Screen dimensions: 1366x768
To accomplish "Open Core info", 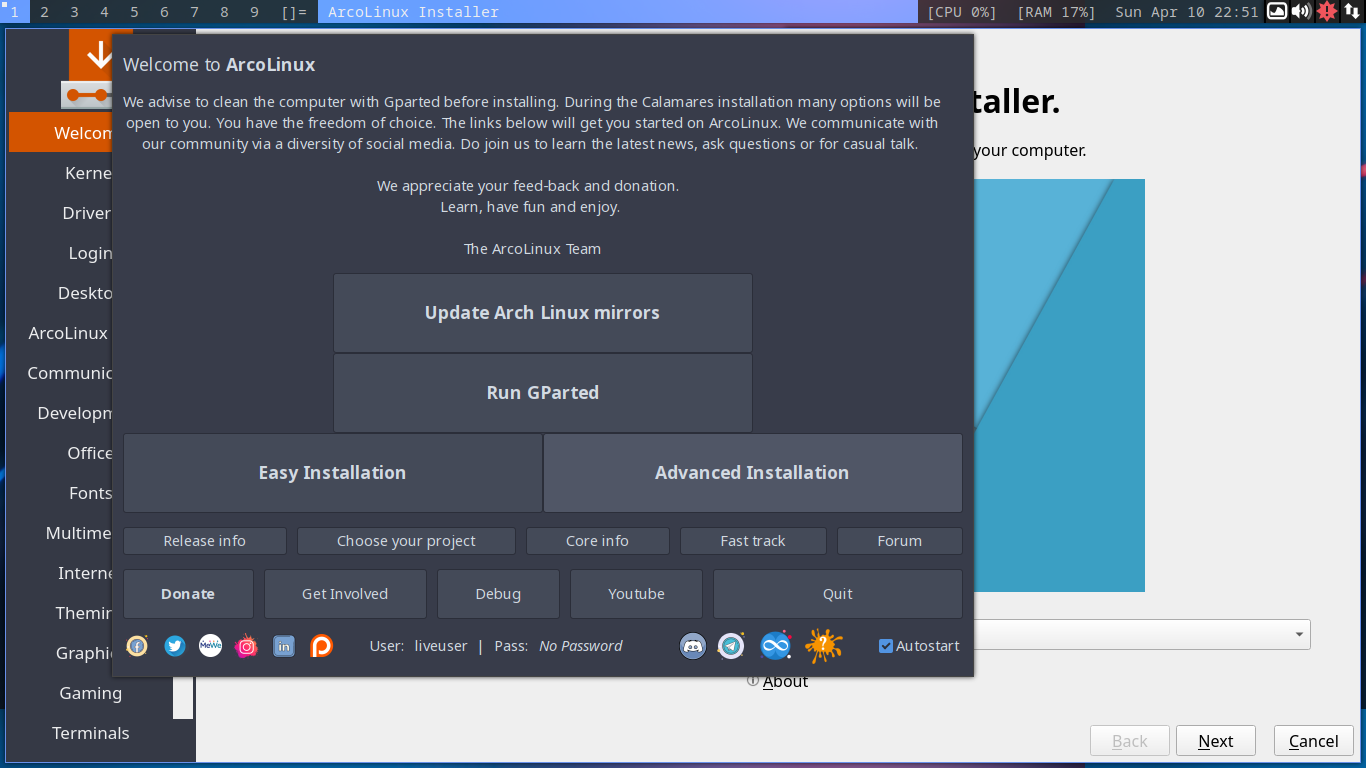I will pyautogui.click(x=598, y=541).
